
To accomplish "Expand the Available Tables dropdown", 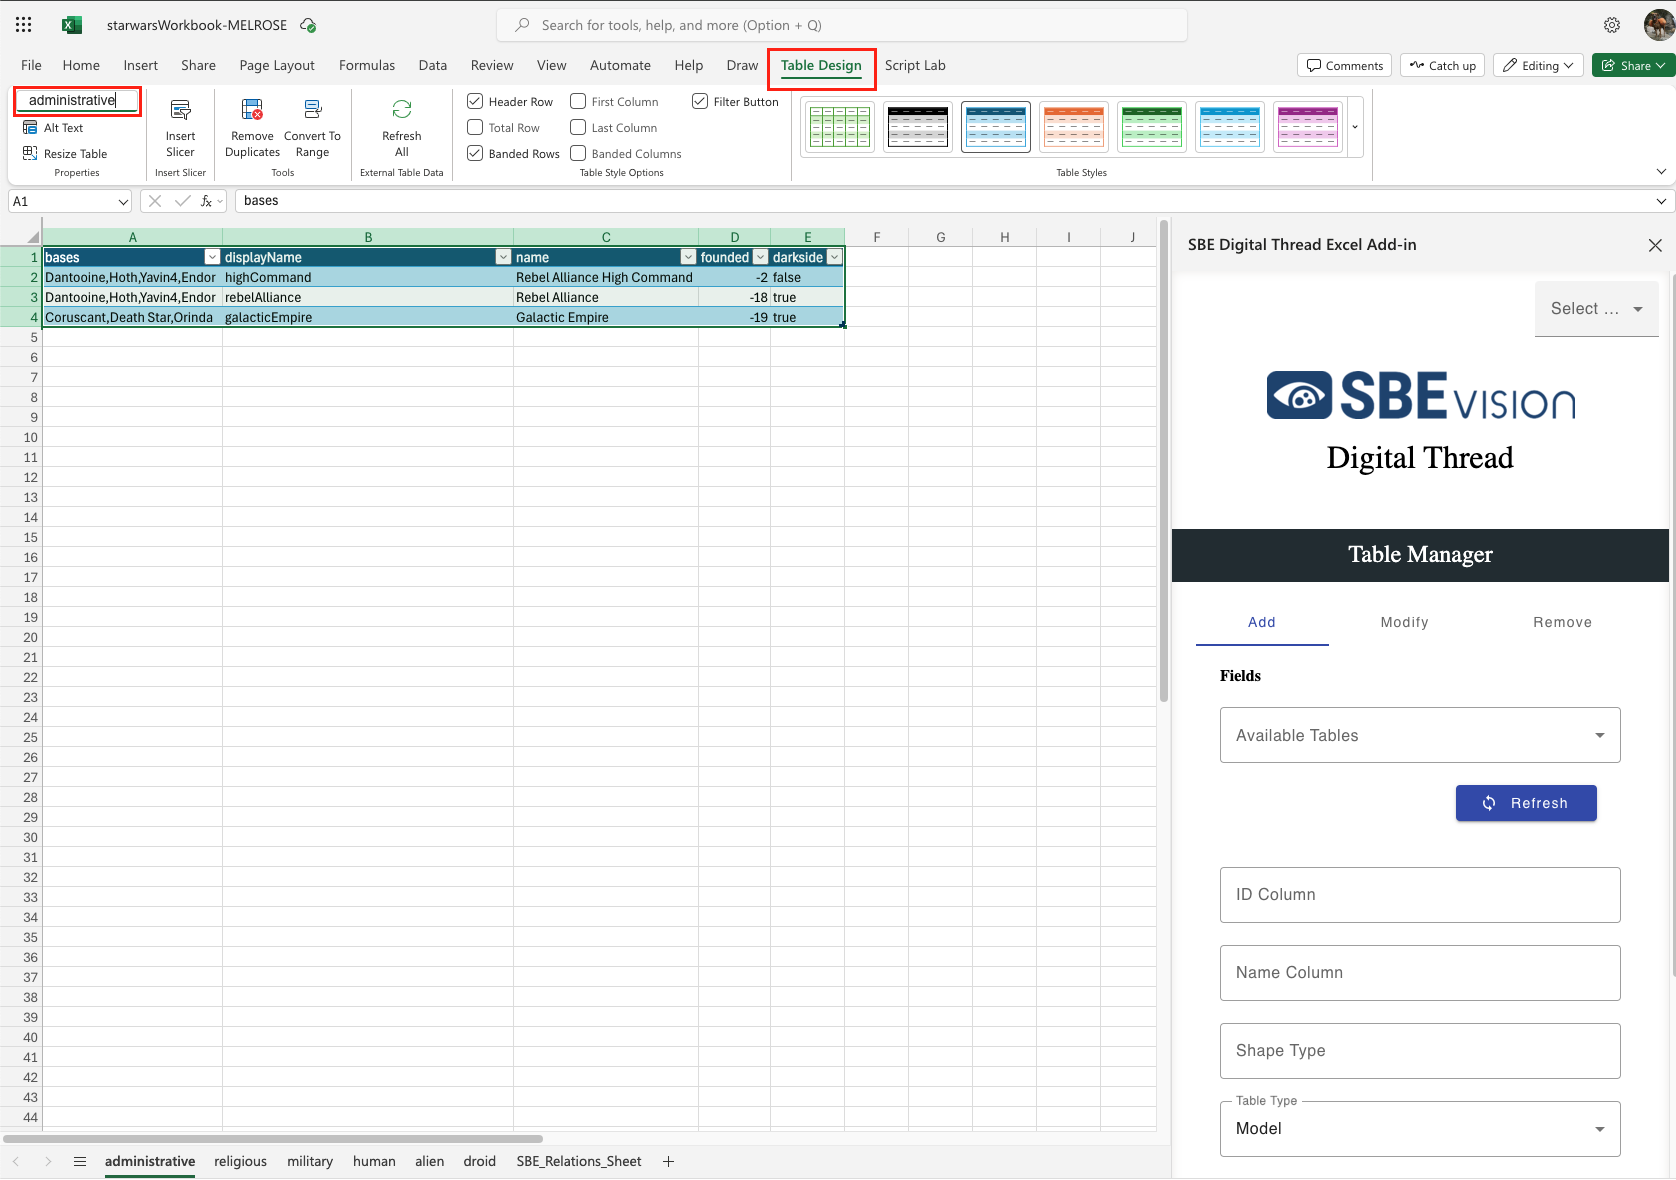I will point(1419,735).
